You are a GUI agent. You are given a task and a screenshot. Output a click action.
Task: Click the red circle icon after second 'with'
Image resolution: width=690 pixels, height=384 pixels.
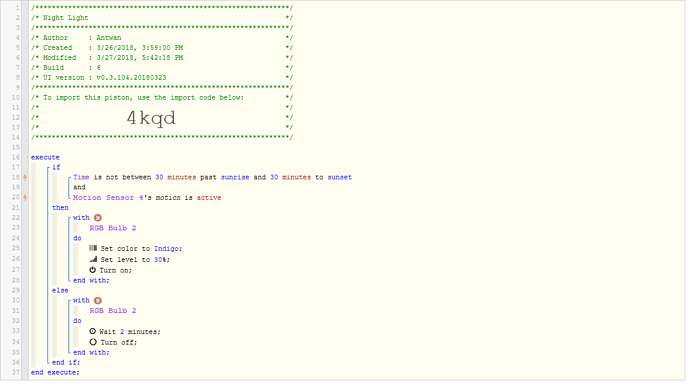click(x=98, y=300)
